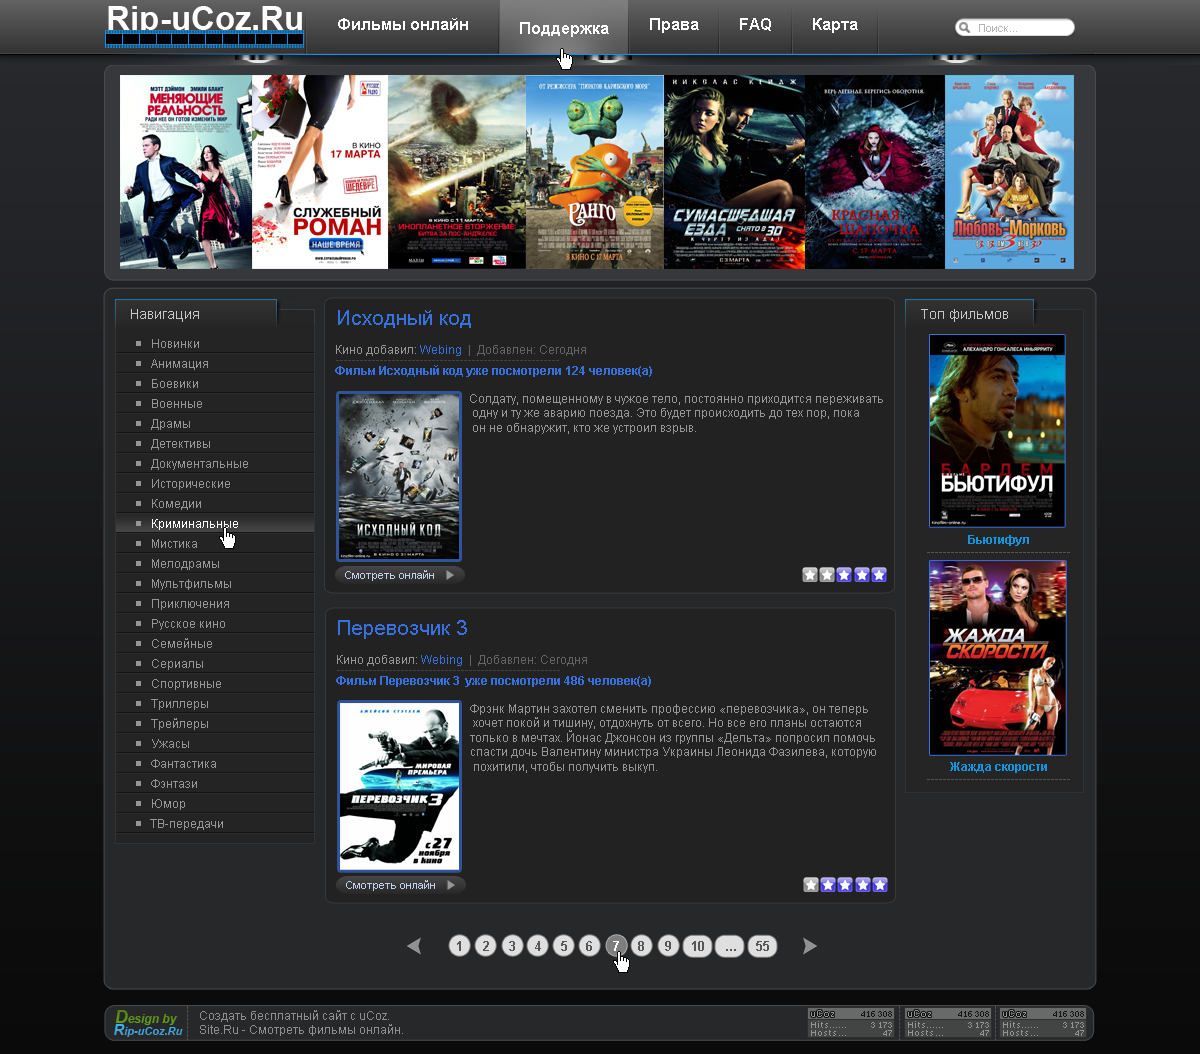Open the Поддержка menu tab

pyautogui.click(x=564, y=27)
